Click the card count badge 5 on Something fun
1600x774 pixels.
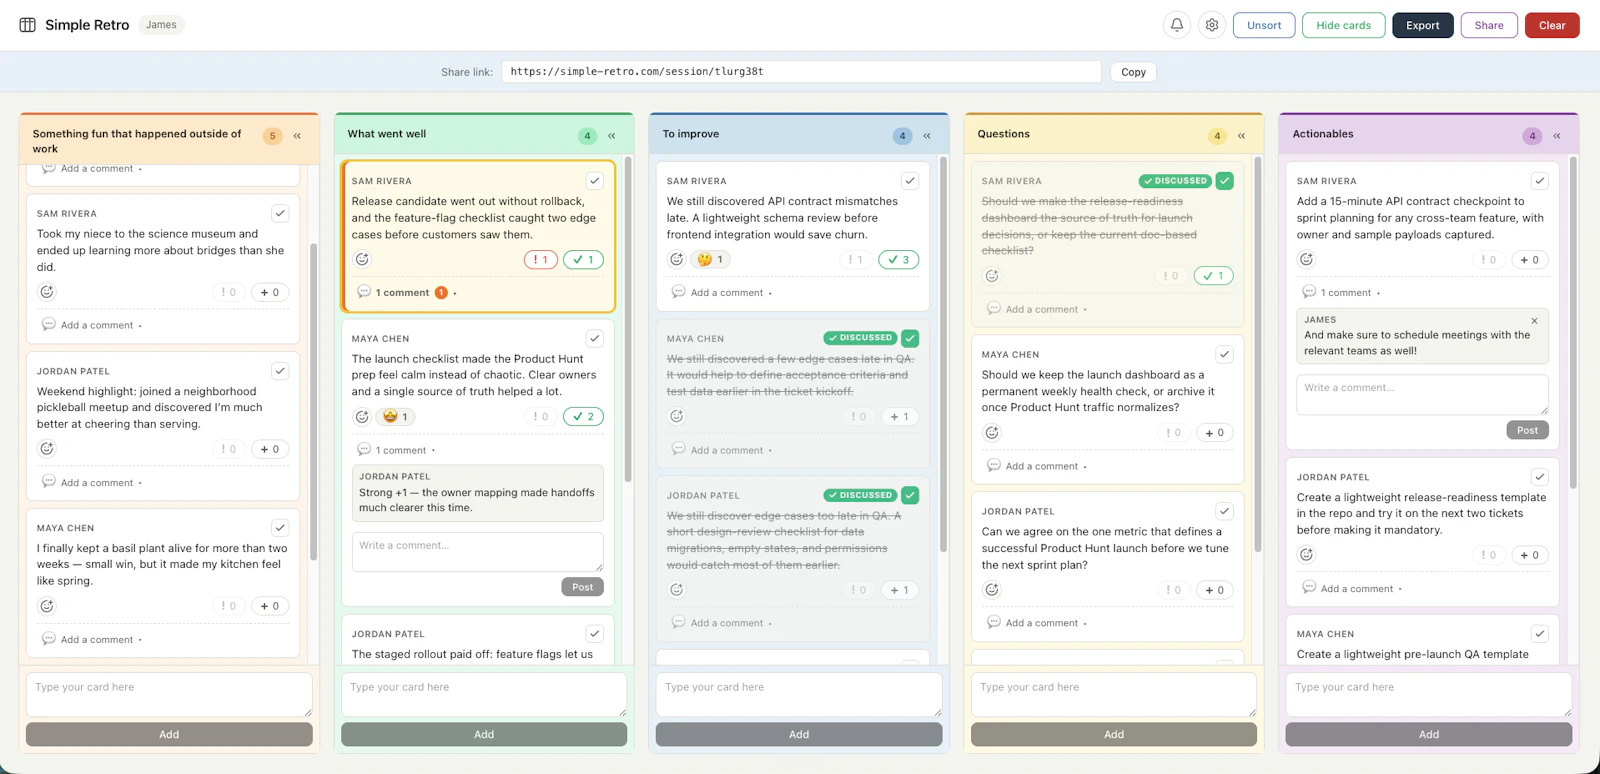[272, 136]
